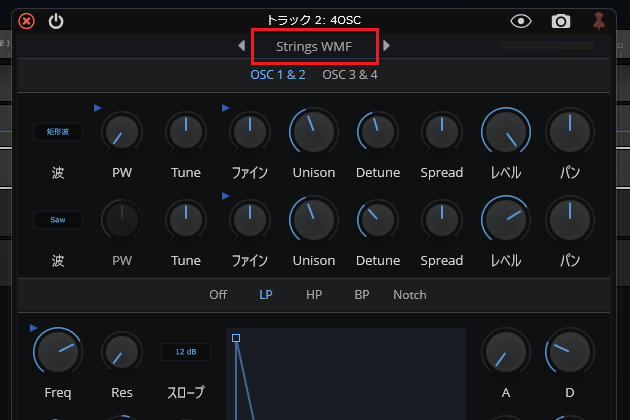Select the HP filter type
Viewport: 630px width, 420px height.
point(314,294)
